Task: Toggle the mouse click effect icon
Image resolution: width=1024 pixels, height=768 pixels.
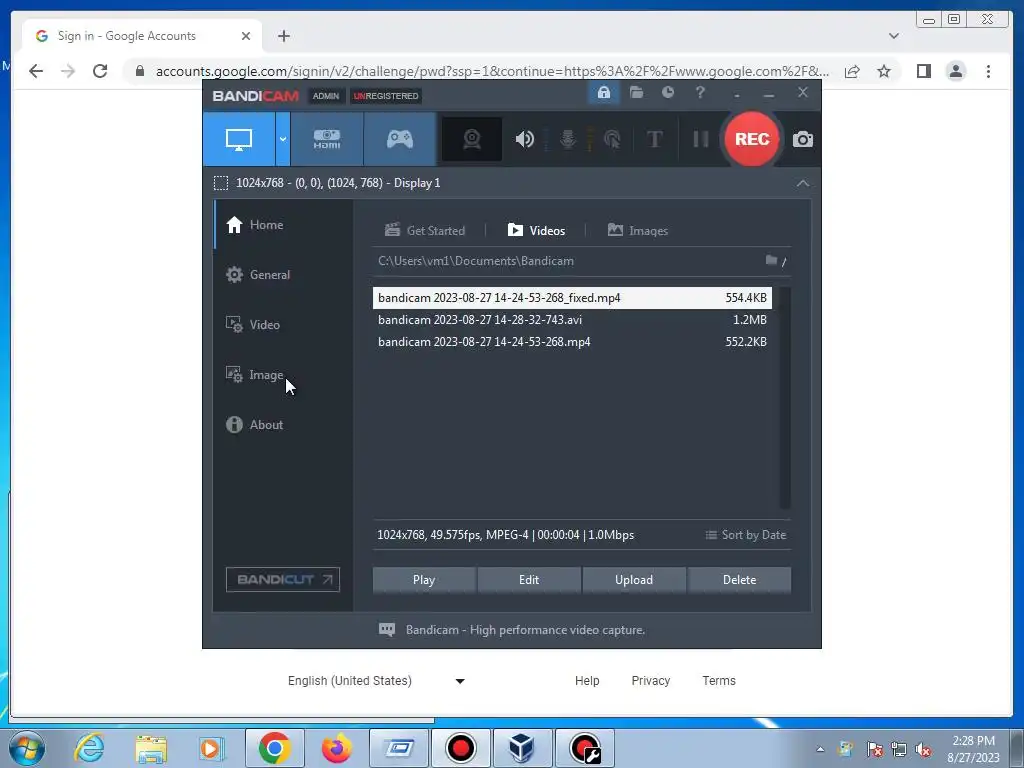Action: point(612,139)
